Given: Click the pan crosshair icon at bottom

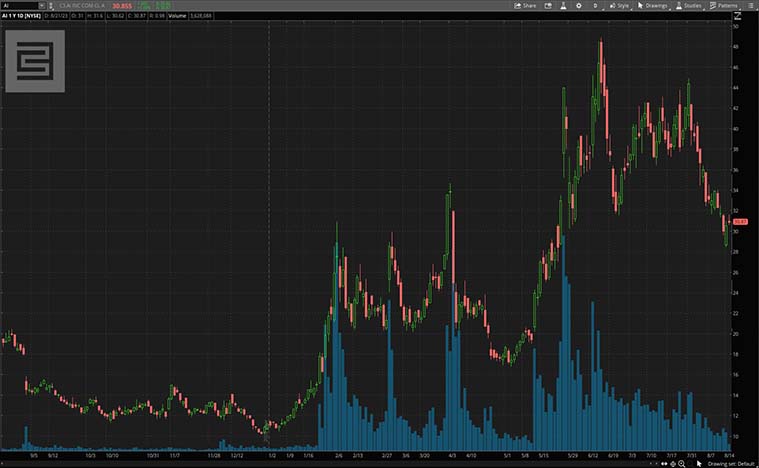Looking at the screenshot, I should coord(671,464).
